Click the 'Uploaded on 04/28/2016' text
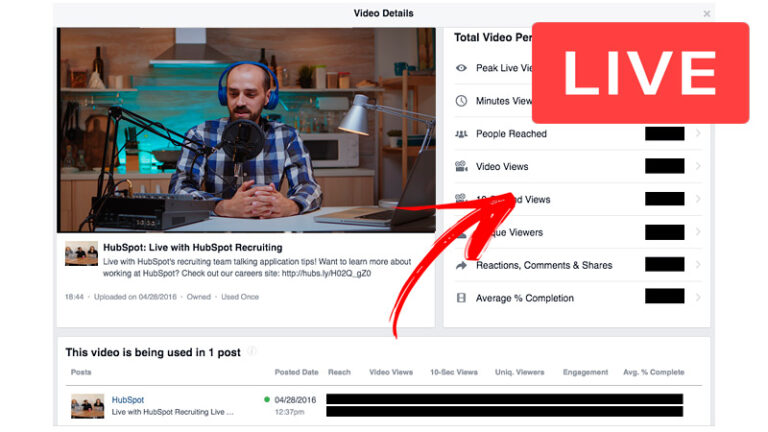768x432 pixels. pos(135,297)
